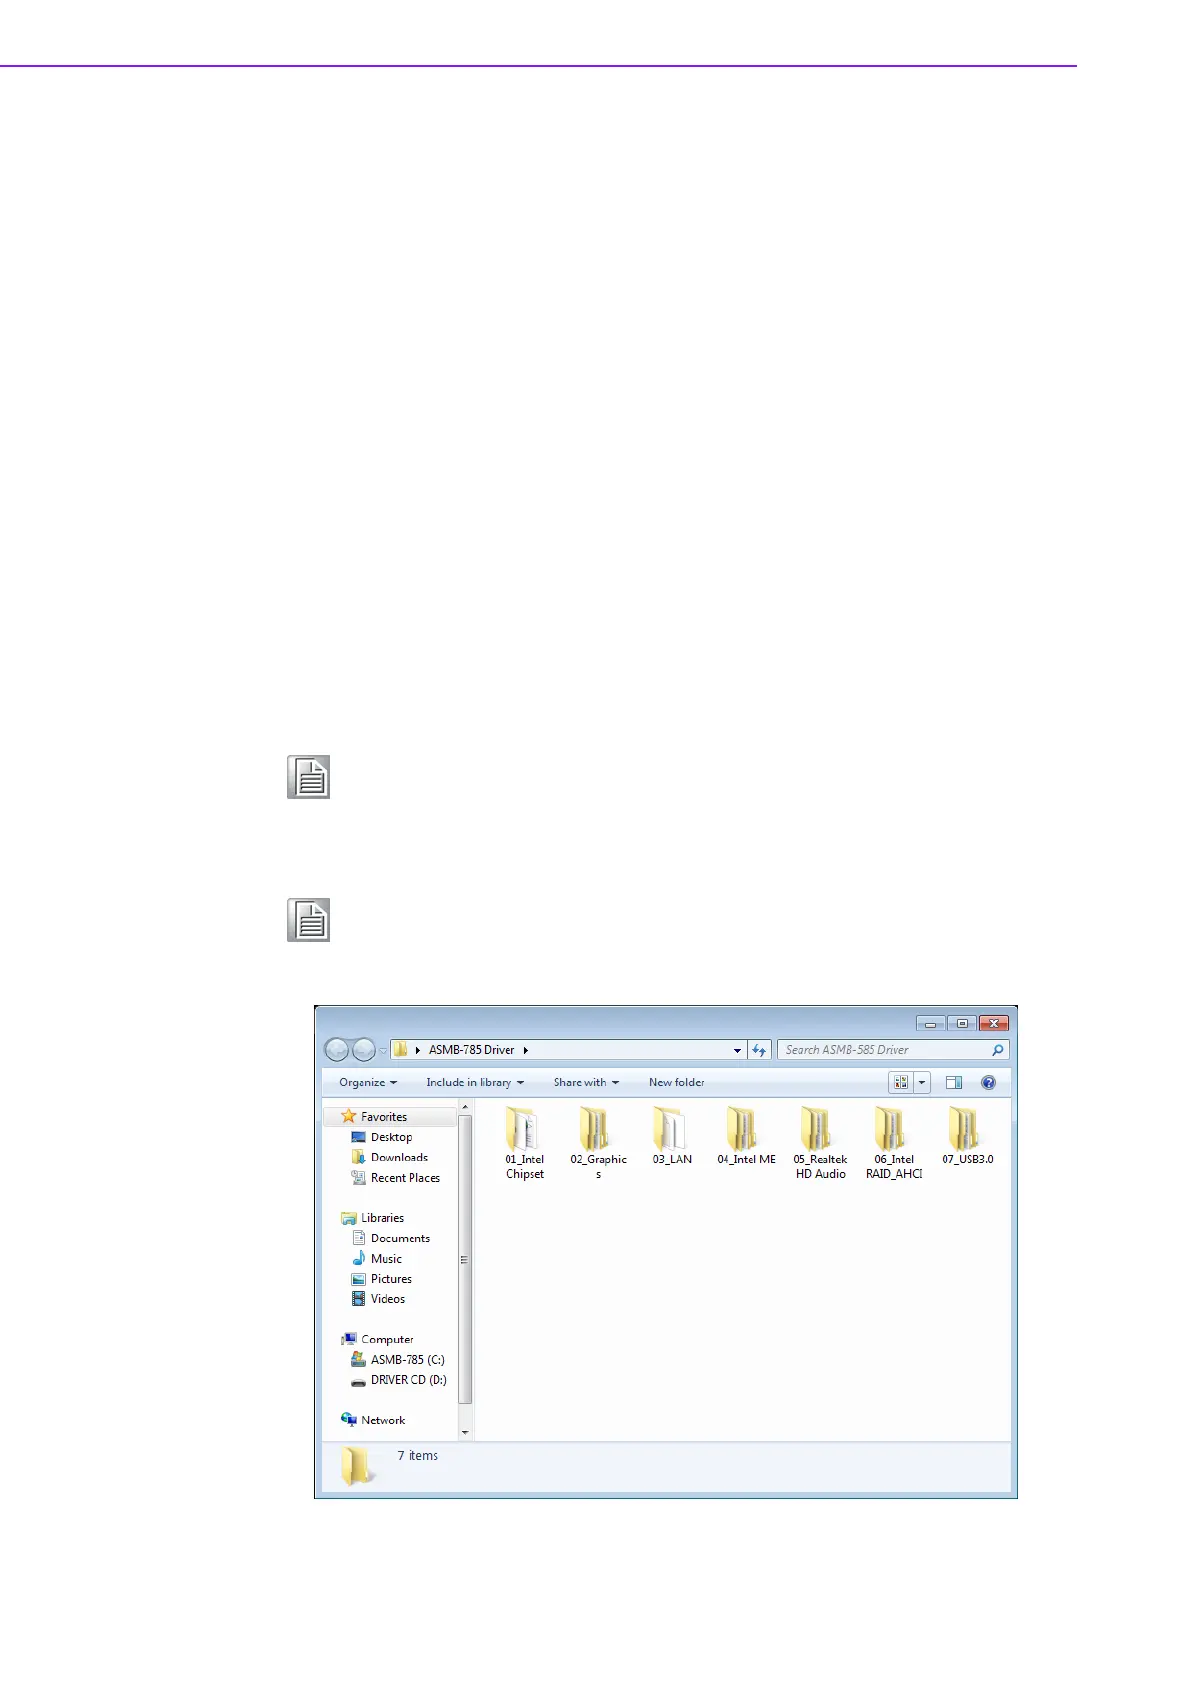Open the 04_Intel ME folder
1190x1684 pixels.
746,1135
